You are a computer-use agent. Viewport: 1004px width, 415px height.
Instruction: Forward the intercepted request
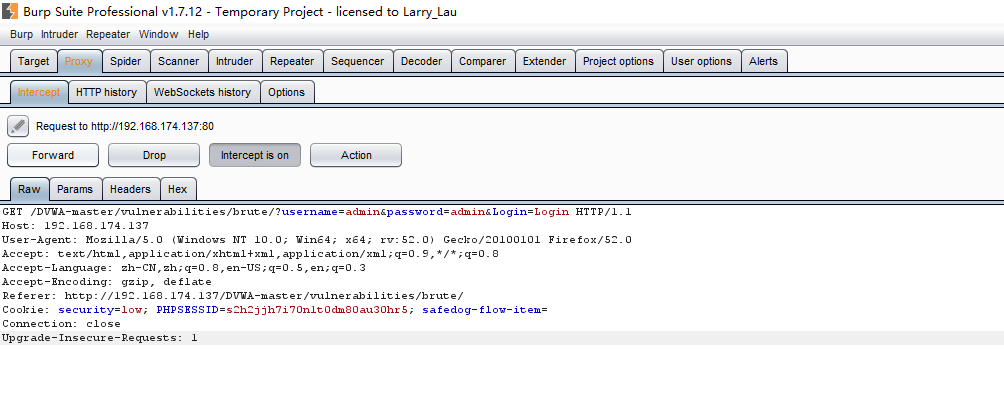53,155
